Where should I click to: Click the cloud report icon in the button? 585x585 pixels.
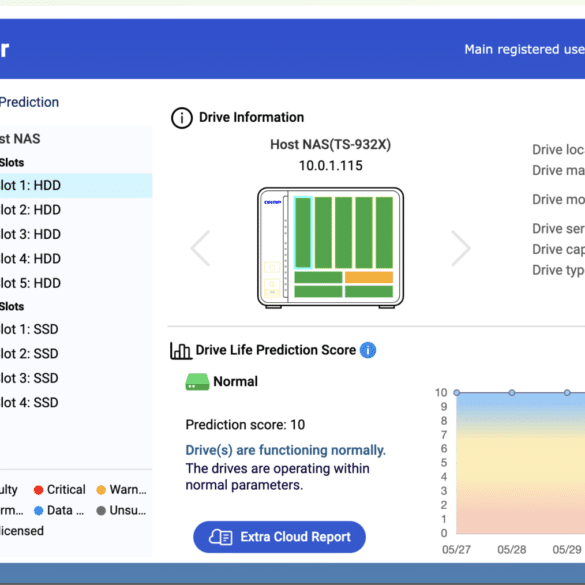[220, 537]
